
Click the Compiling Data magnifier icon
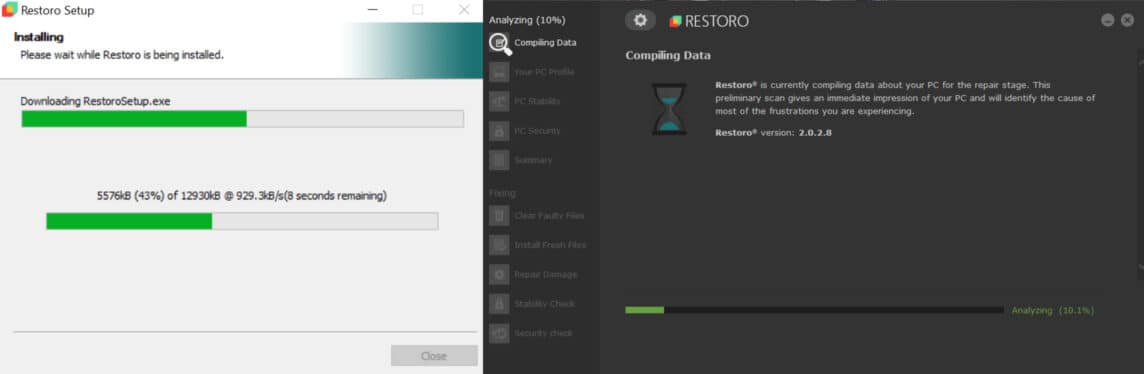coord(500,44)
